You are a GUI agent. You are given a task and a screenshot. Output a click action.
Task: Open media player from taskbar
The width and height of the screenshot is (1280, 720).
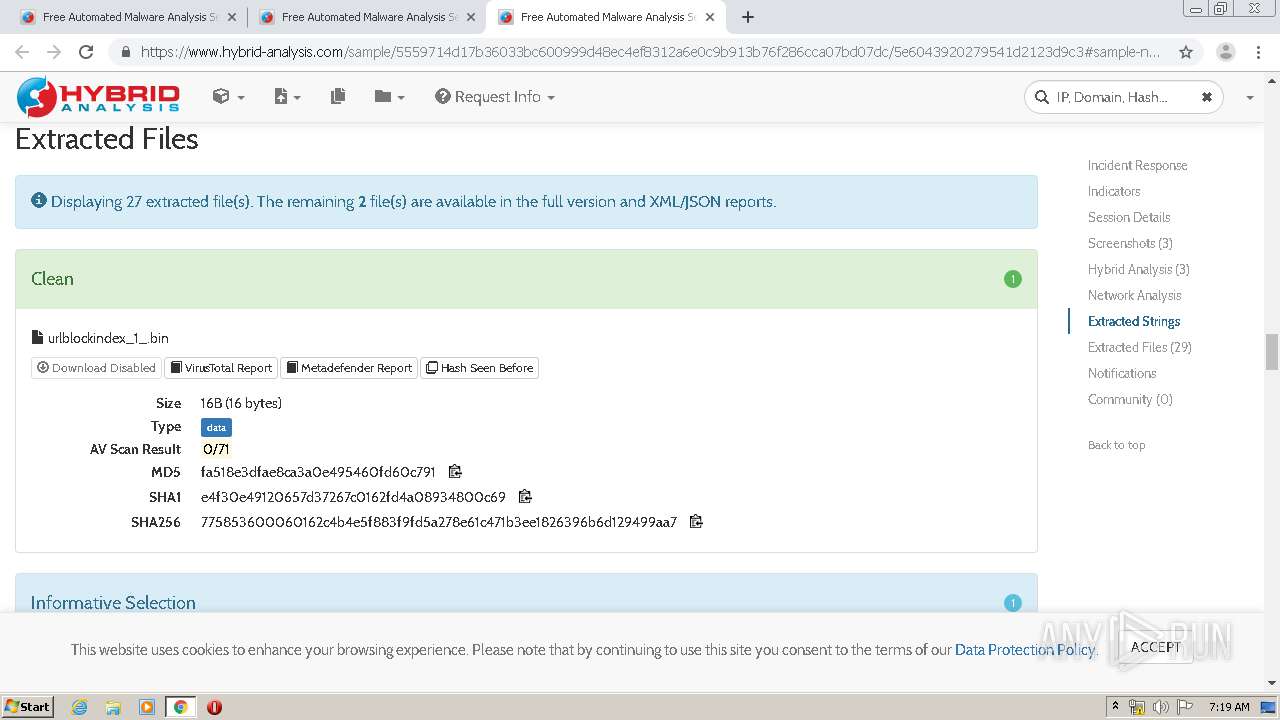coord(147,707)
